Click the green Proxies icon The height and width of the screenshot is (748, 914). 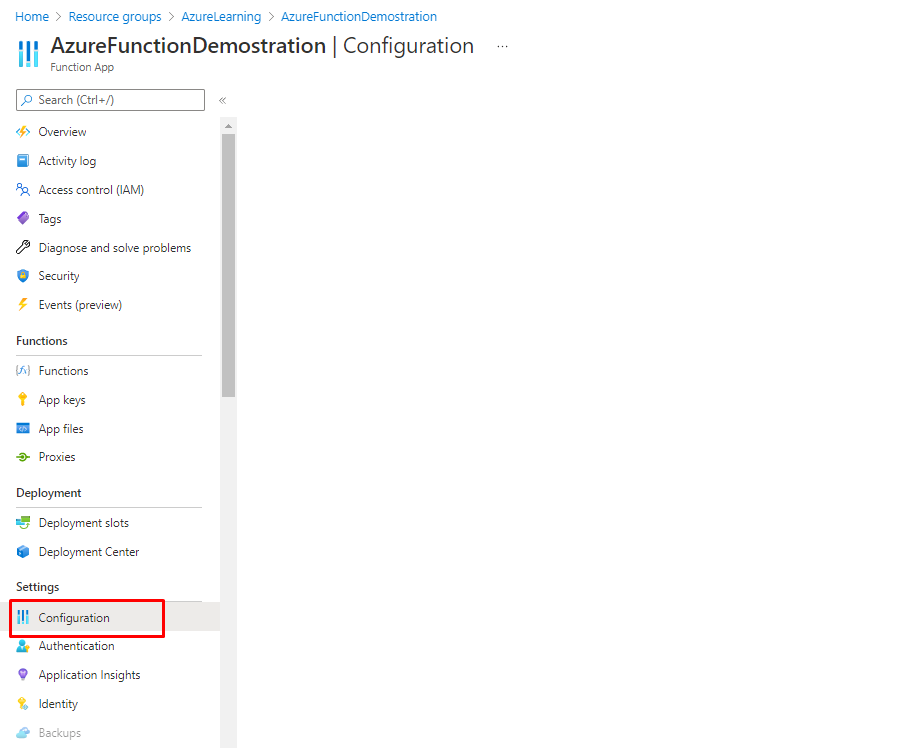(23, 457)
